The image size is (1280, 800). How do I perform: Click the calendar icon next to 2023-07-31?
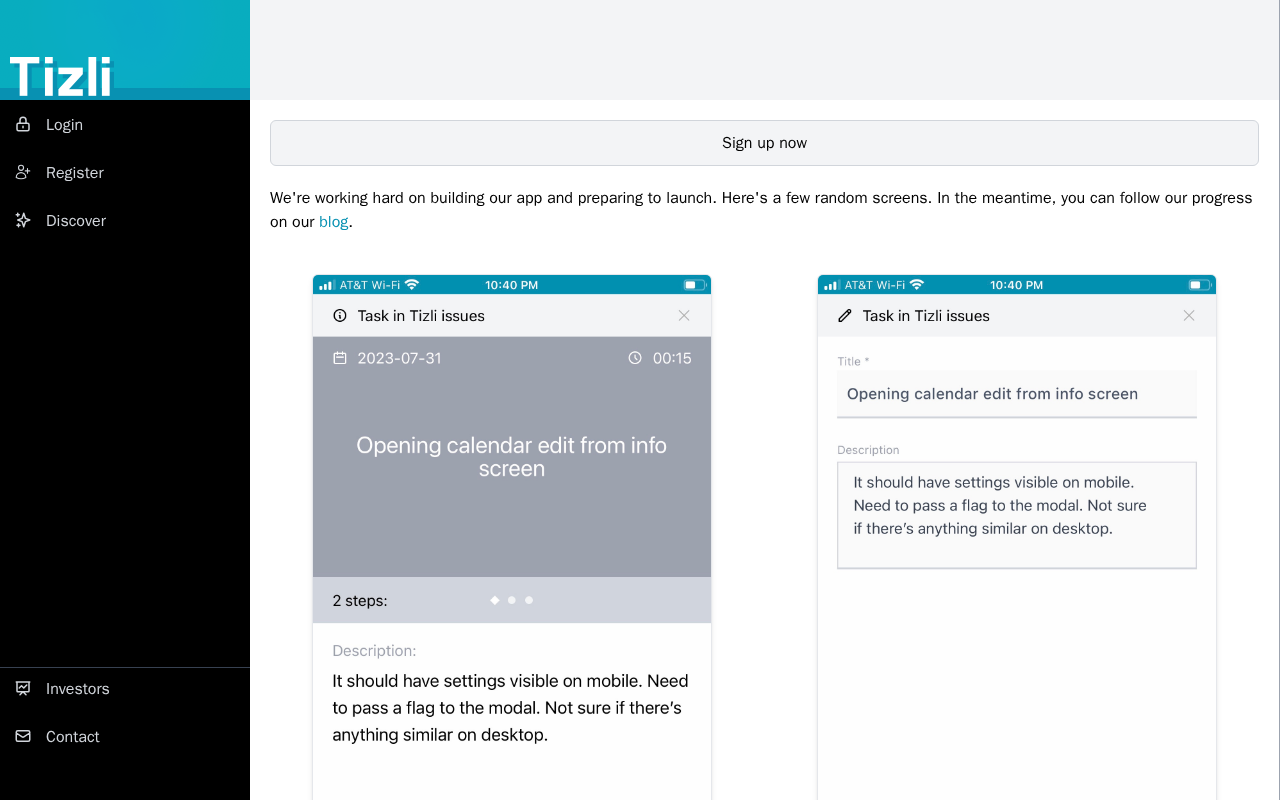(340, 358)
